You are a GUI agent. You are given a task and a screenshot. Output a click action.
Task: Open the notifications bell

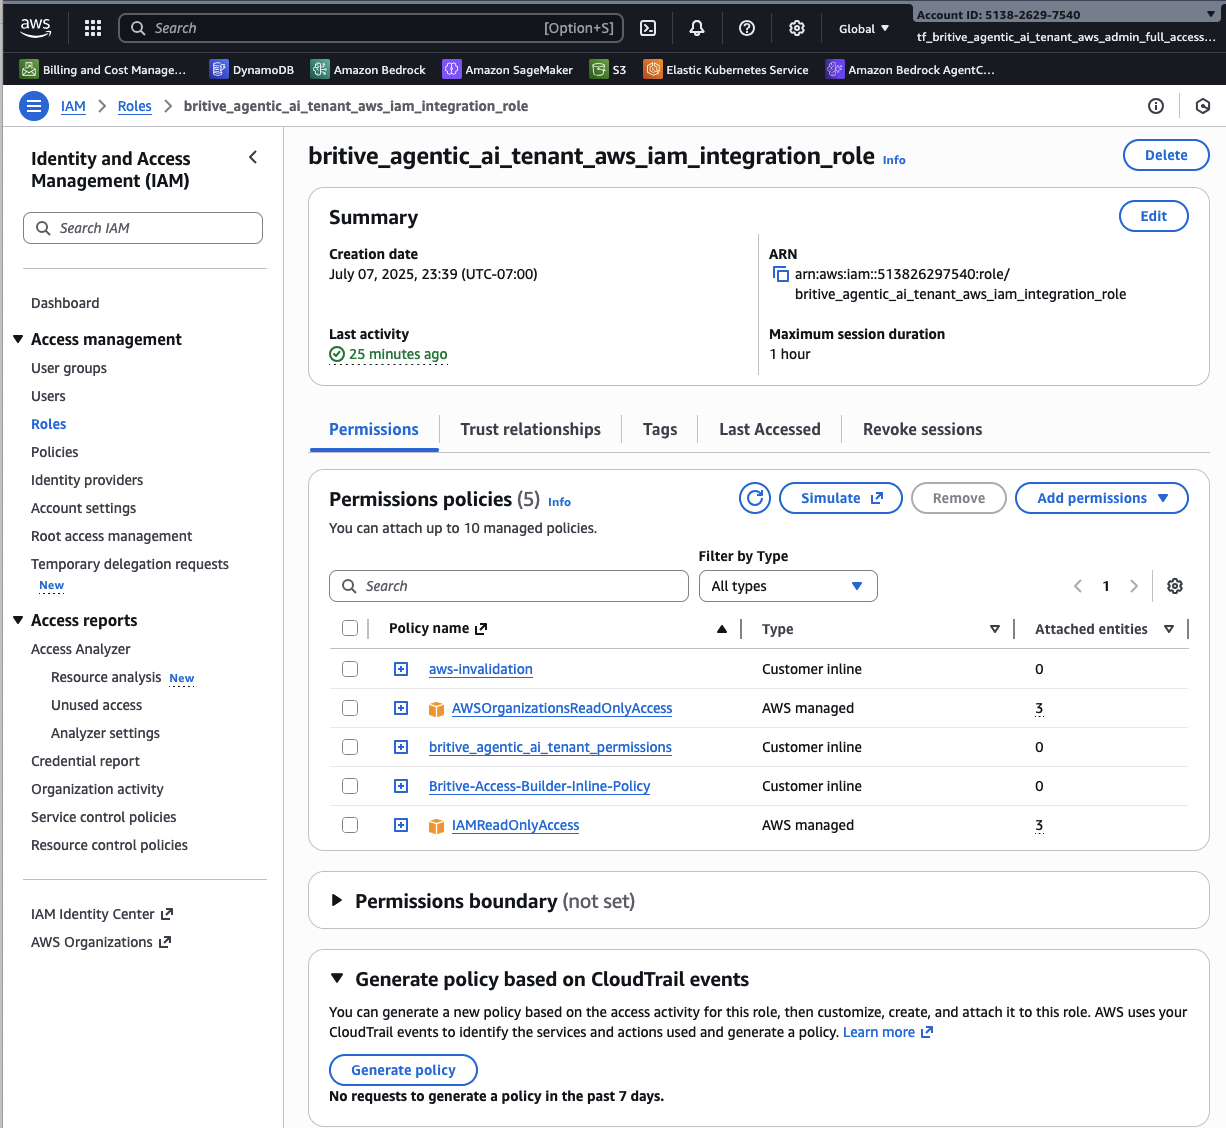tap(697, 28)
